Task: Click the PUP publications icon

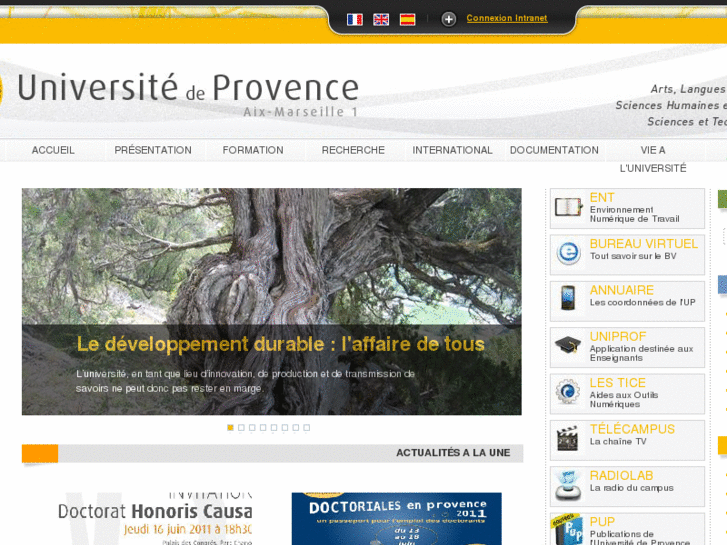Action: (x=567, y=530)
